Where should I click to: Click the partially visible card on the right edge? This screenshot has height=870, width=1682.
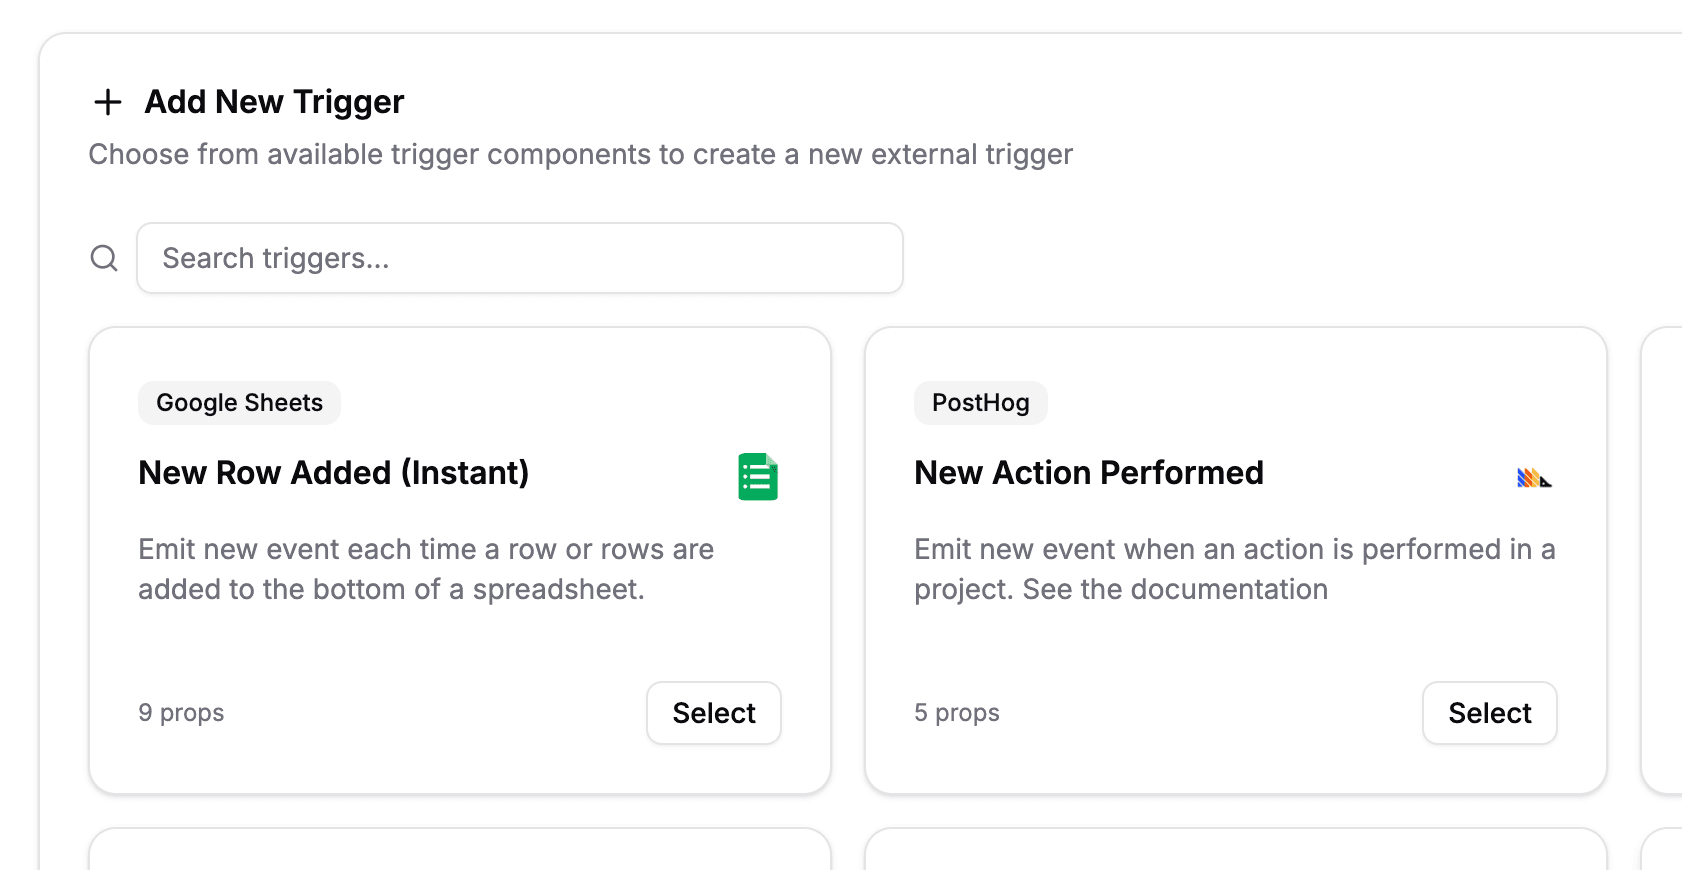click(1663, 560)
